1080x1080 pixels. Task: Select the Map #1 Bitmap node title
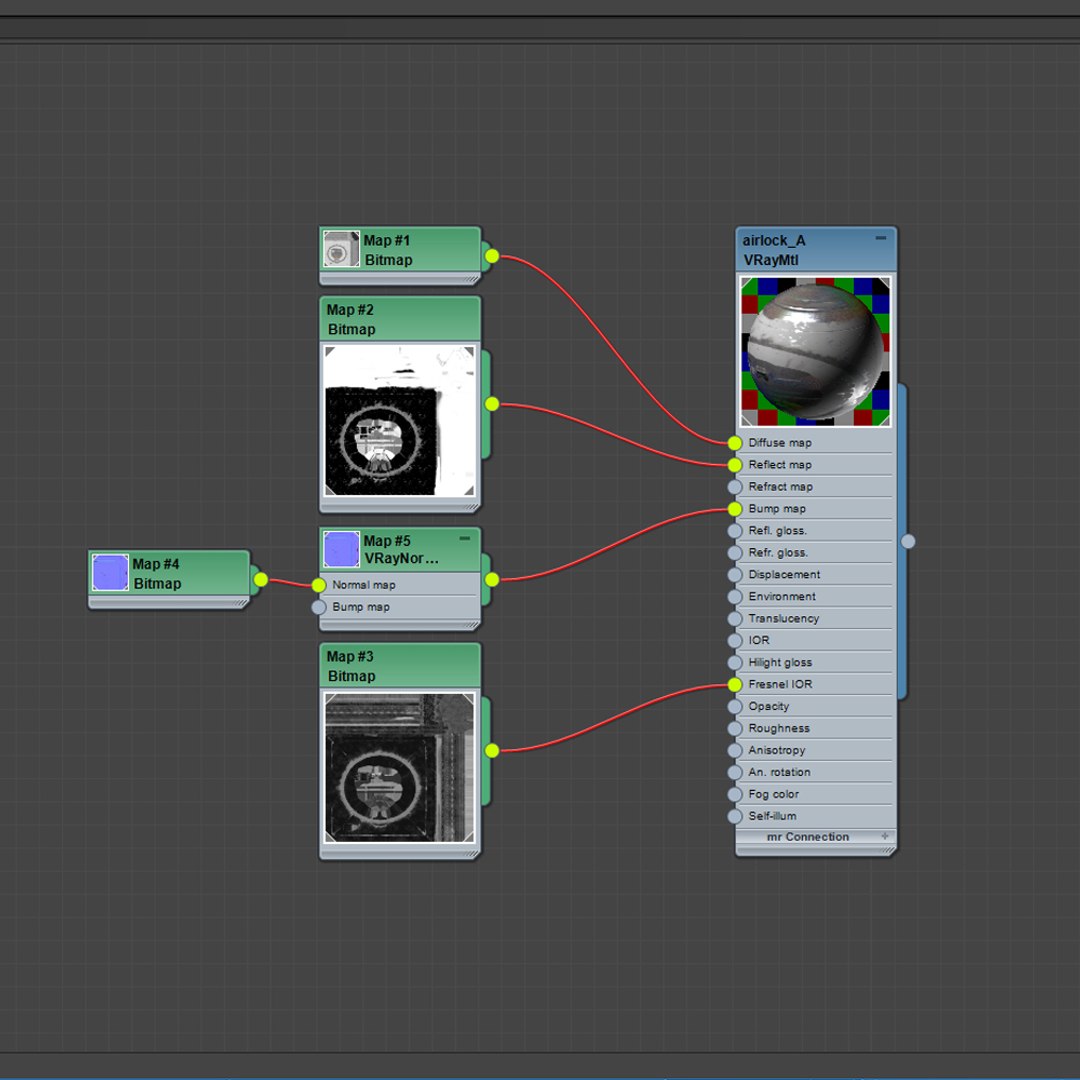pyautogui.click(x=388, y=250)
